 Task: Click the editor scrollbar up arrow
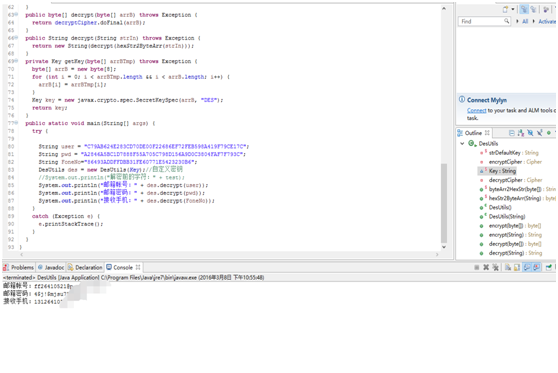point(444,9)
